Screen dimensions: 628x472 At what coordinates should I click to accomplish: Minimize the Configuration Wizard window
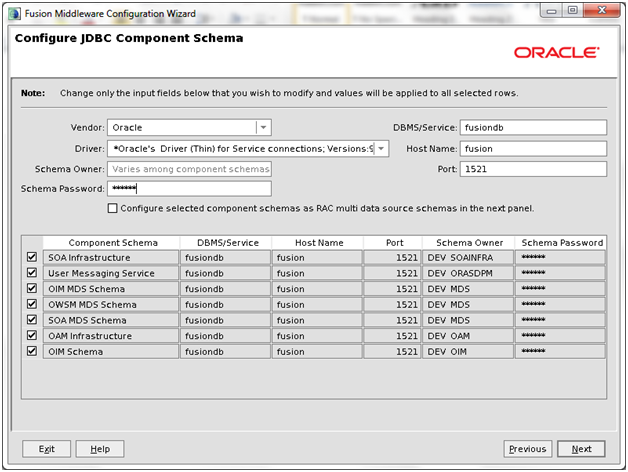pos(552,11)
